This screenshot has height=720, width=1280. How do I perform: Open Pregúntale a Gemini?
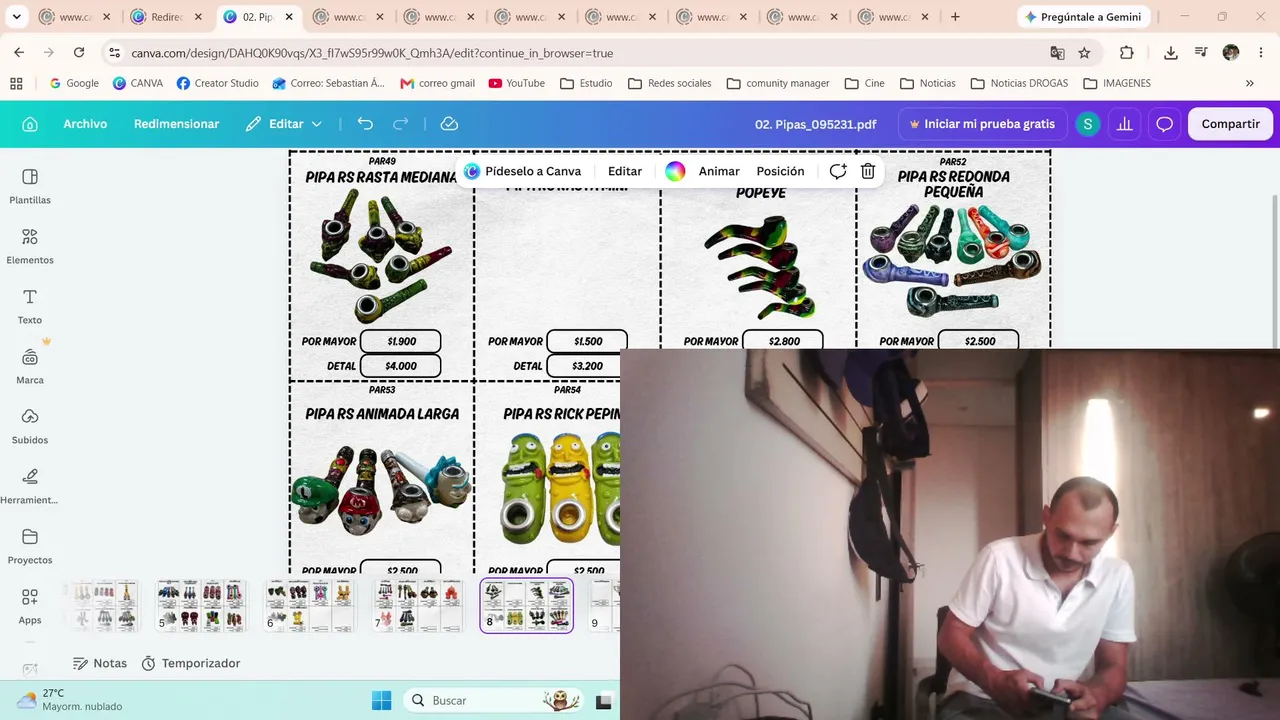coord(1083,17)
